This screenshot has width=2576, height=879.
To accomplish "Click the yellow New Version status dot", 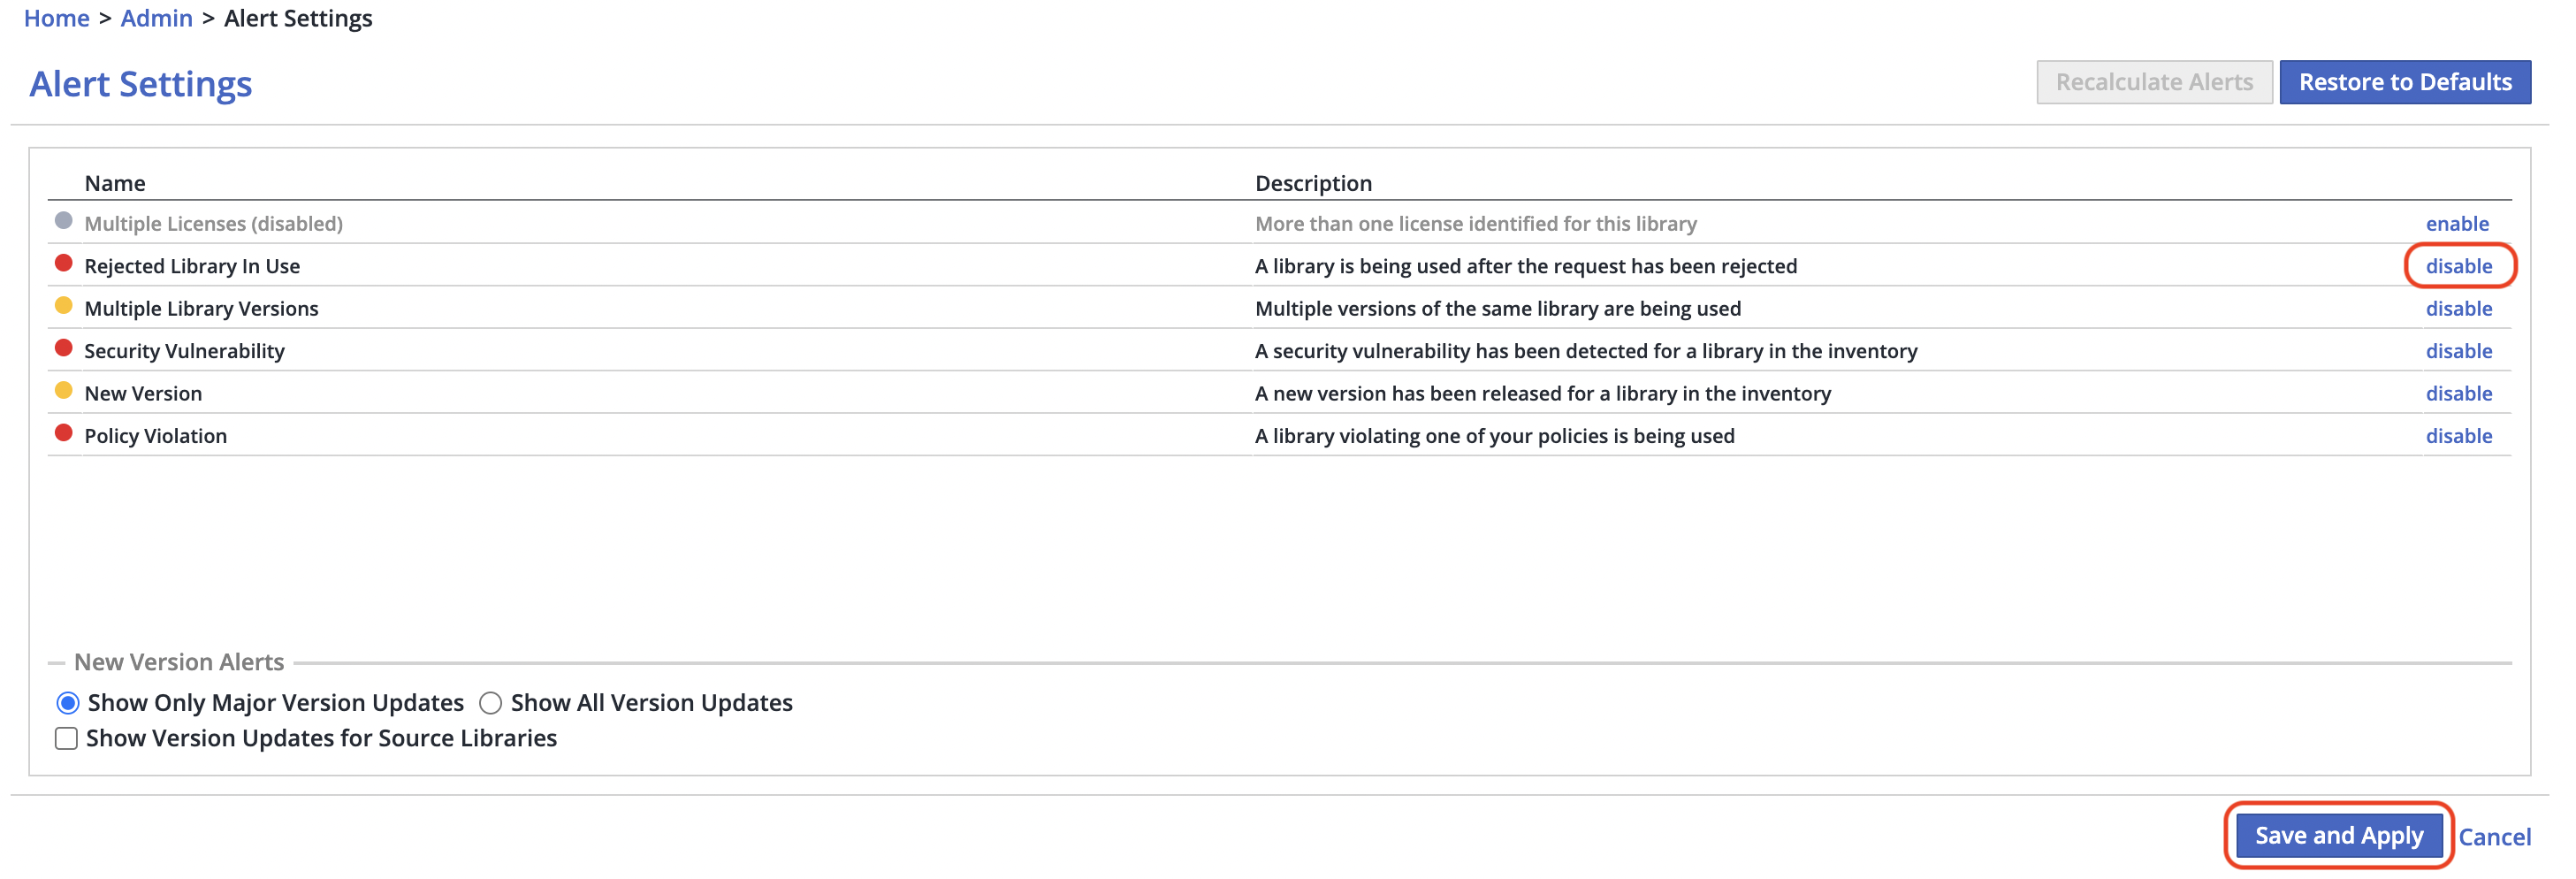I will (63, 391).
